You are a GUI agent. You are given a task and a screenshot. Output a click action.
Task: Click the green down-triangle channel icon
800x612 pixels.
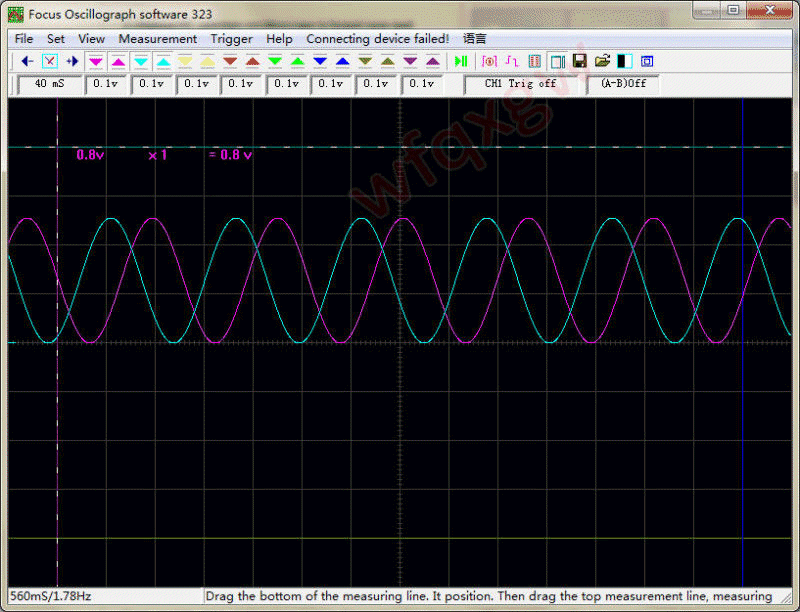(x=275, y=61)
